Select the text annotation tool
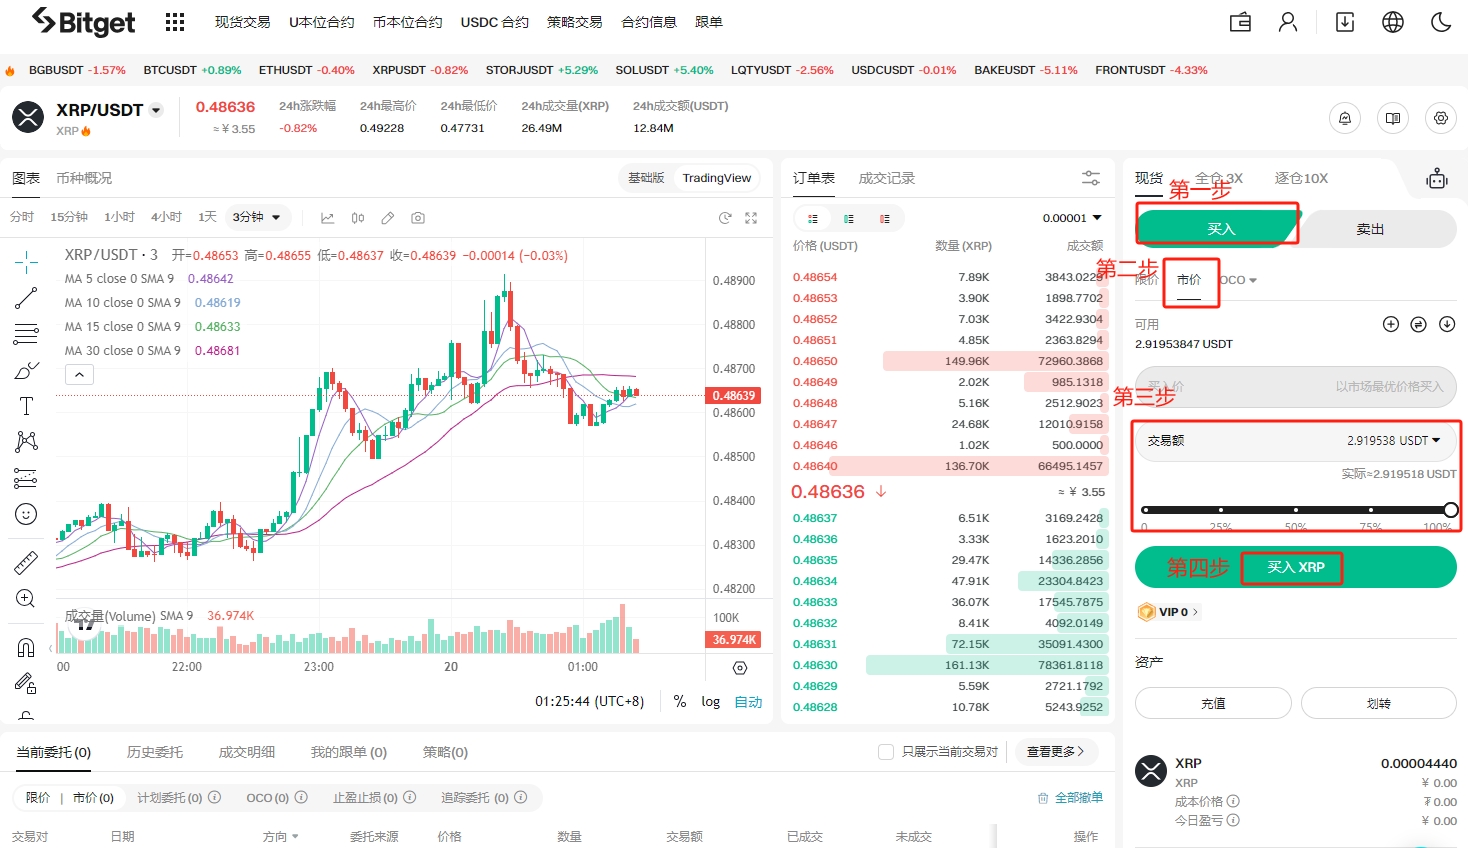 [x=27, y=406]
